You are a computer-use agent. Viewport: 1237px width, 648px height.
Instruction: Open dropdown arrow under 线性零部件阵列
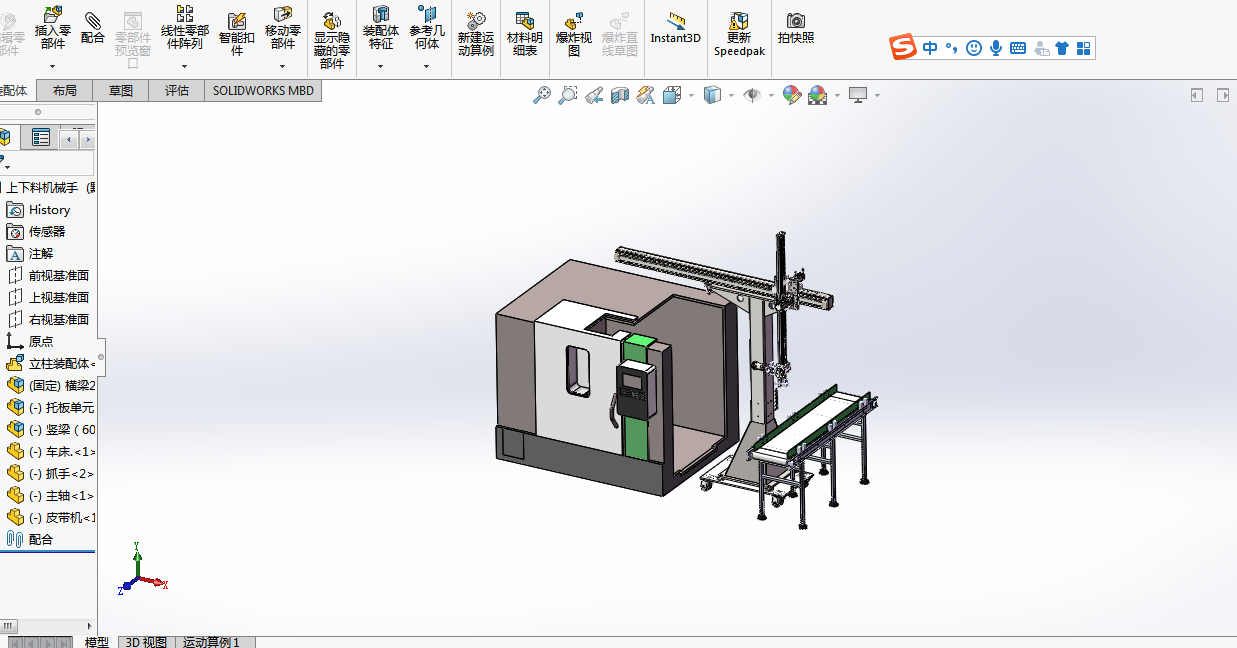pos(185,66)
